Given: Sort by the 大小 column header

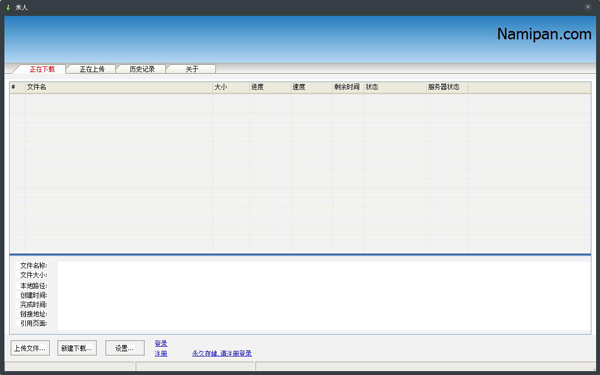Looking at the screenshot, I should (x=231, y=87).
